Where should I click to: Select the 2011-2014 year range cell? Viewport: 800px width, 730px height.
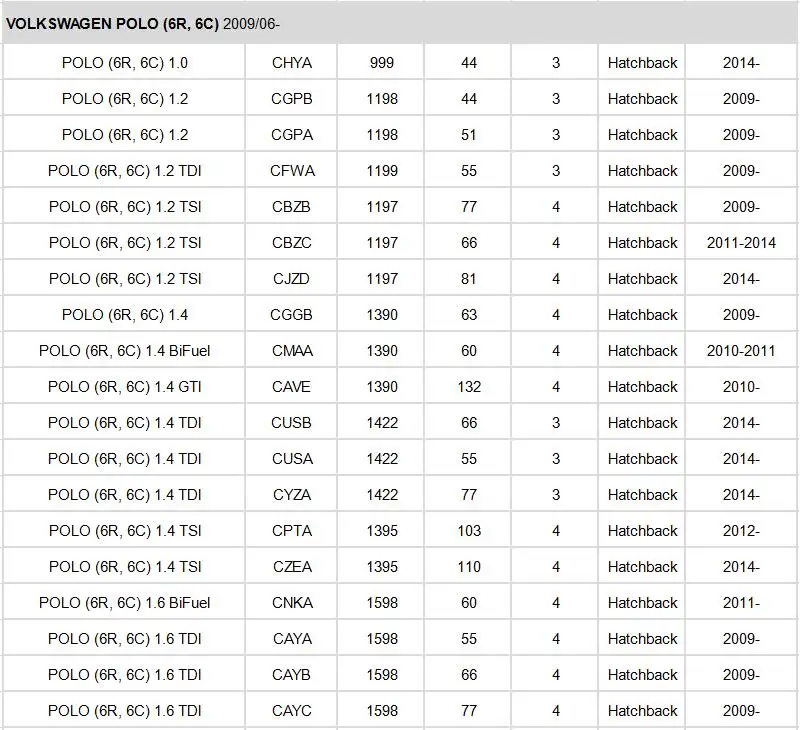[x=741, y=243]
